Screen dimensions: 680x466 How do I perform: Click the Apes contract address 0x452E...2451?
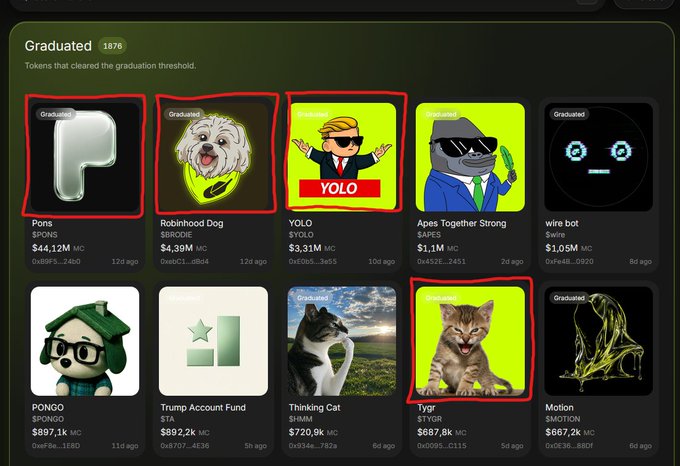[441, 262]
